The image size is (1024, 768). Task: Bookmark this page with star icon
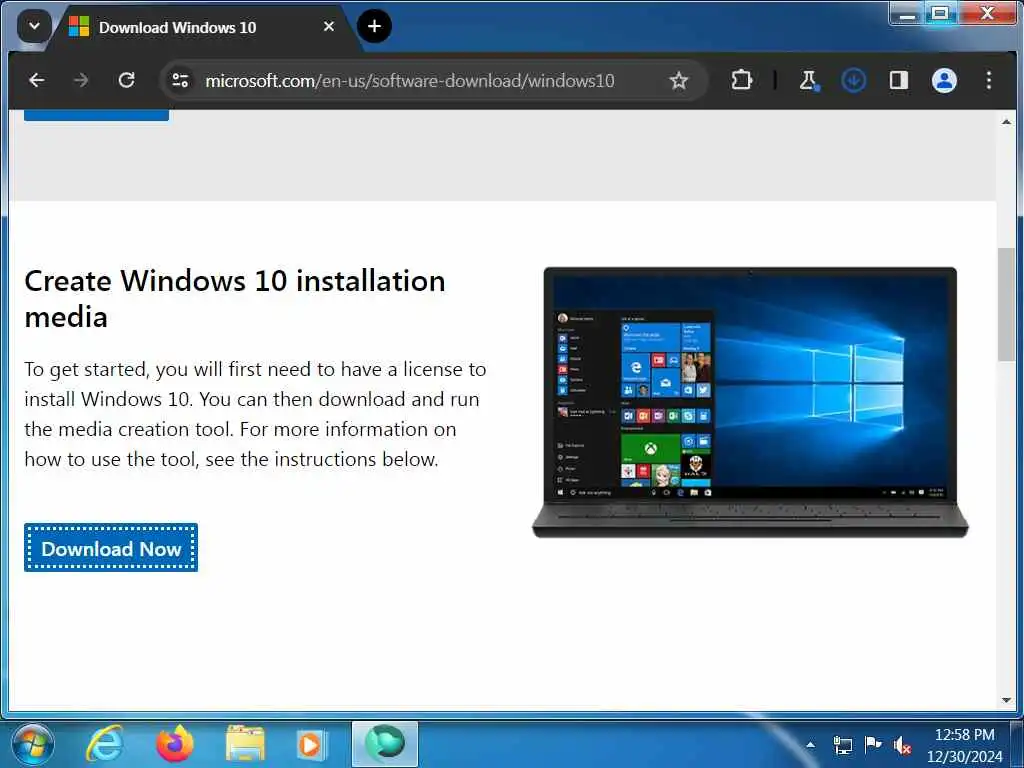679,80
